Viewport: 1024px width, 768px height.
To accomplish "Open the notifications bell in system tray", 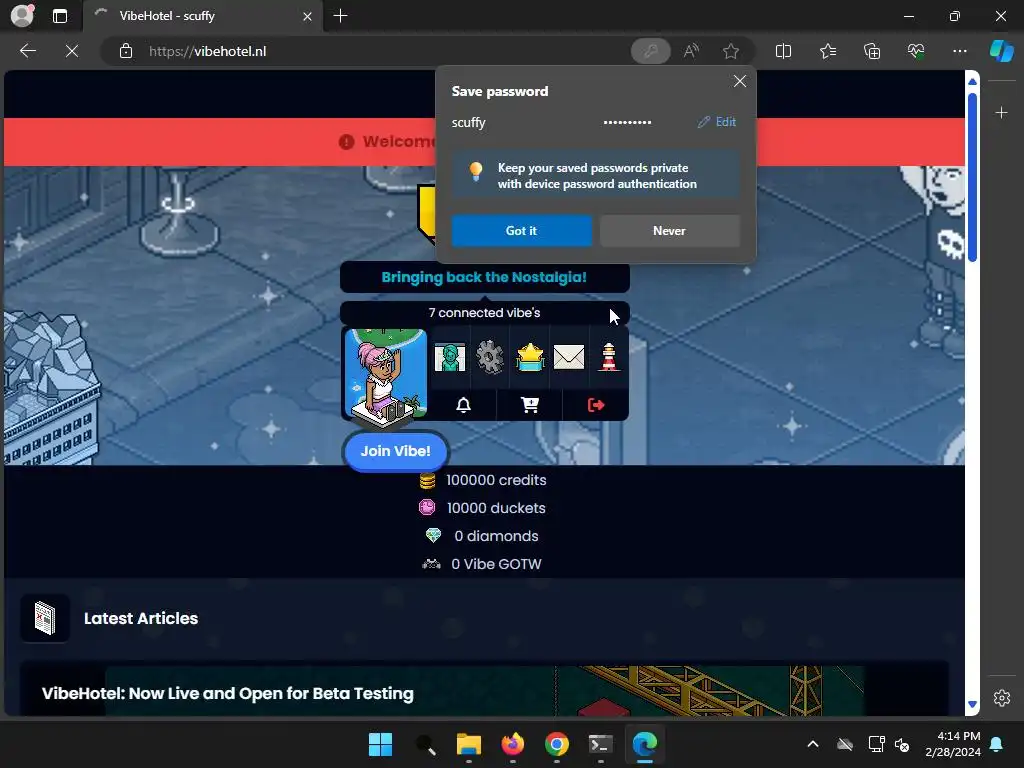I will pyautogui.click(x=997, y=744).
